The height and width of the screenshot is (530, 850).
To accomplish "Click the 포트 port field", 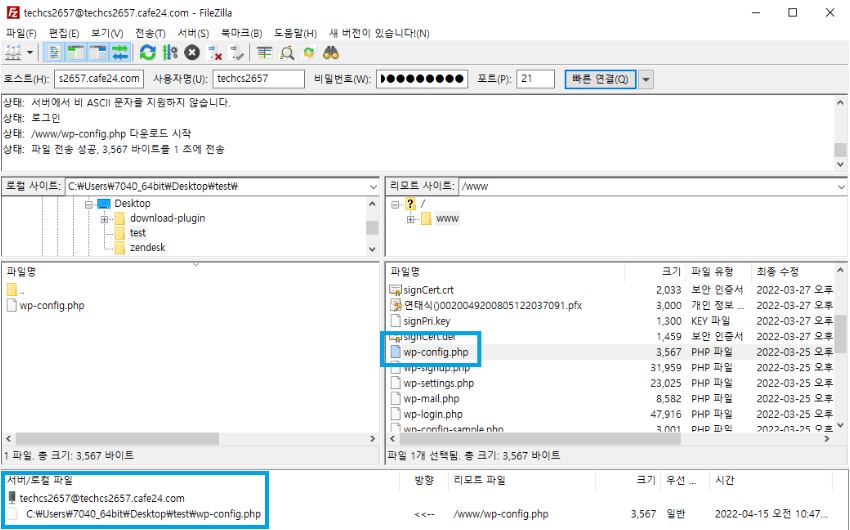I will click(536, 79).
